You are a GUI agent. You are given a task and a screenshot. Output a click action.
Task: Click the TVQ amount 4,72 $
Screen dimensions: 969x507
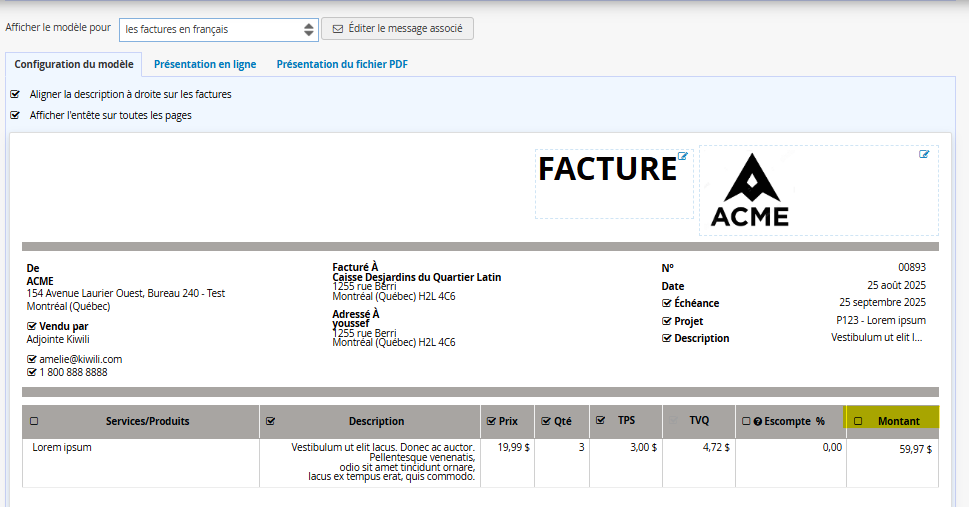click(x=716, y=447)
